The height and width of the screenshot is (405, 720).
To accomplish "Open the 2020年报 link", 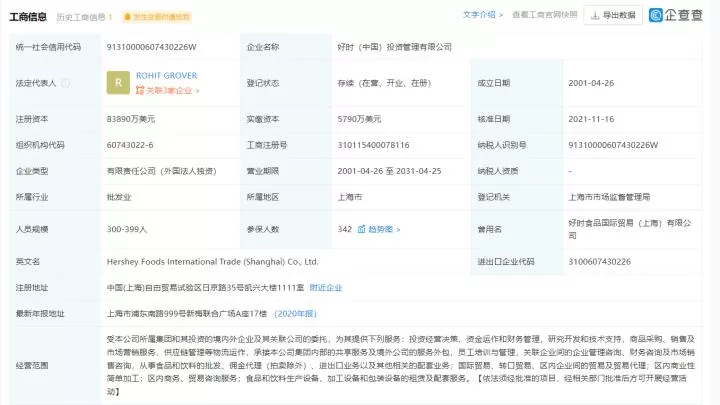I will click(x=295, y=314).
